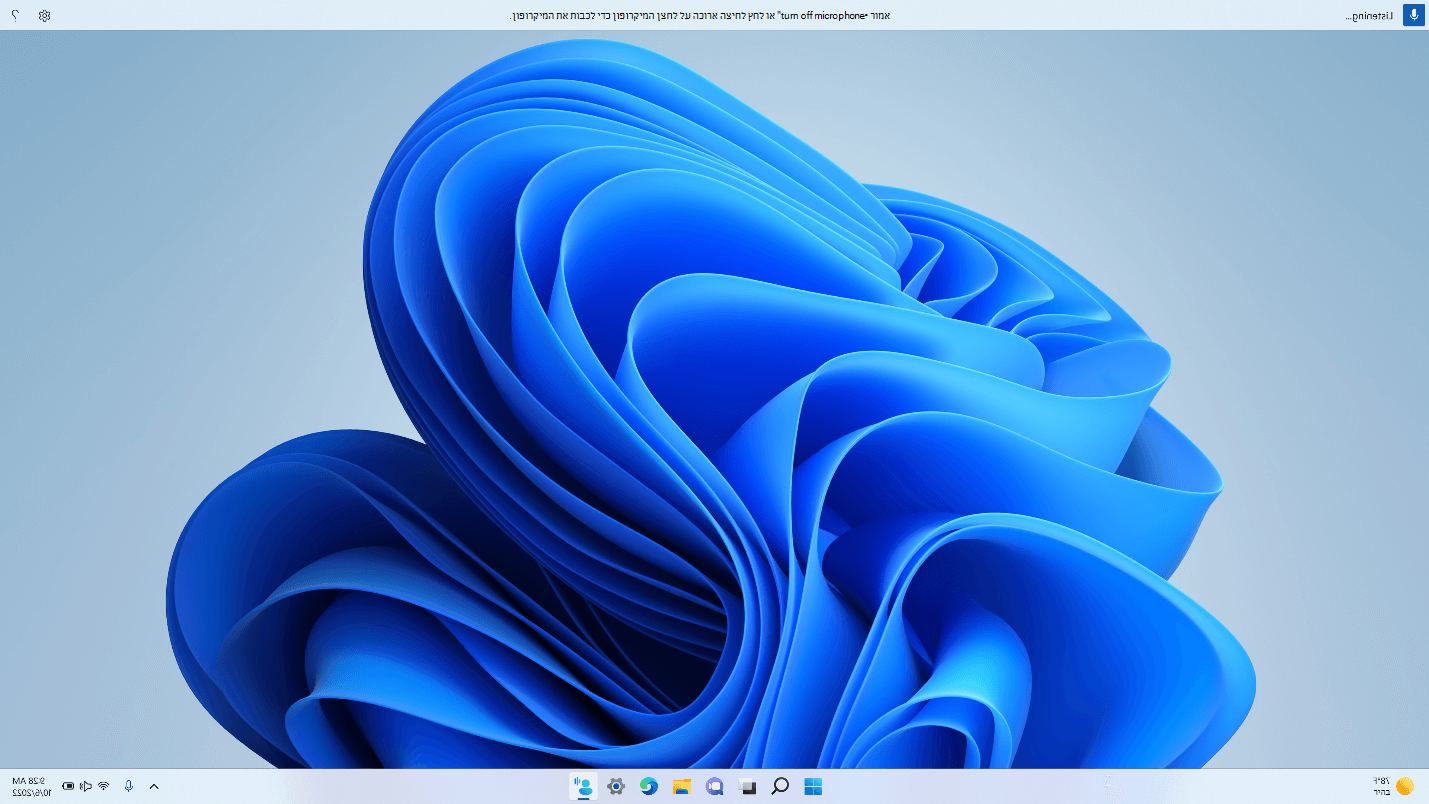
Task: Open Task View on the taskbar
Action: [747, 786]
